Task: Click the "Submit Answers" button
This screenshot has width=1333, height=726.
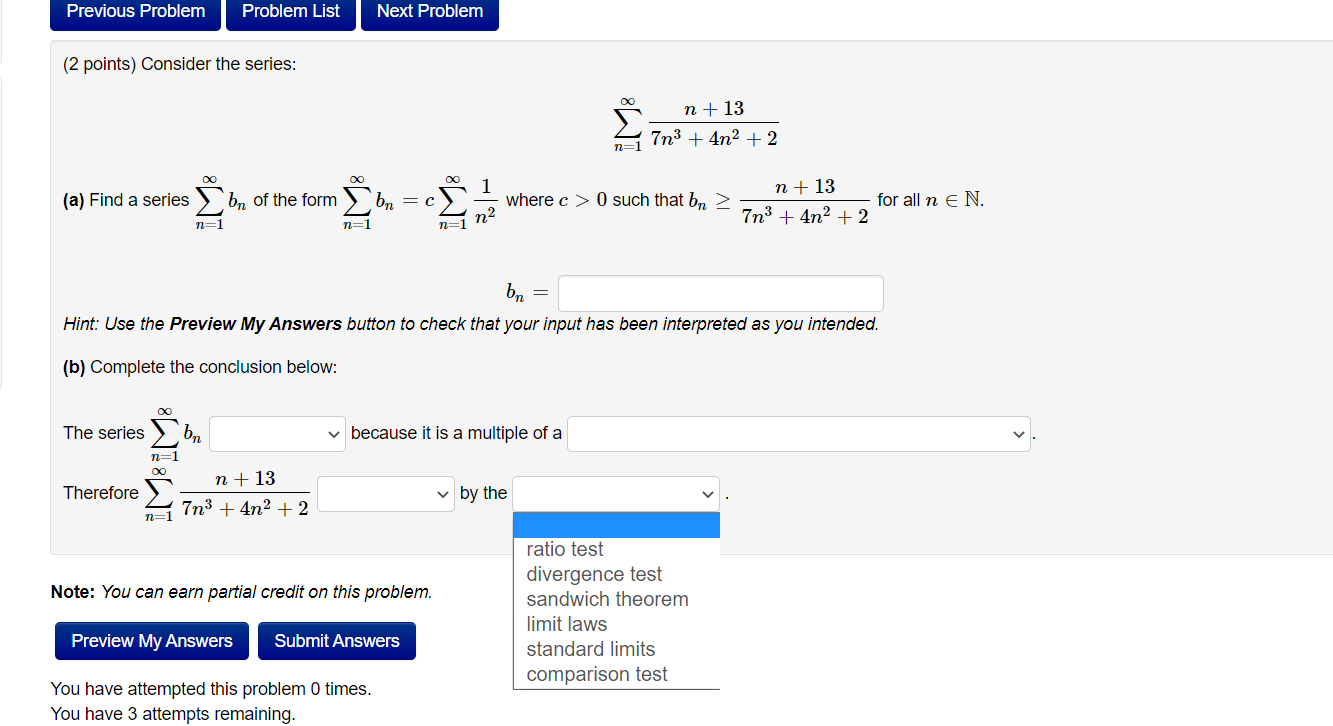Action: [x=336, y=640]
